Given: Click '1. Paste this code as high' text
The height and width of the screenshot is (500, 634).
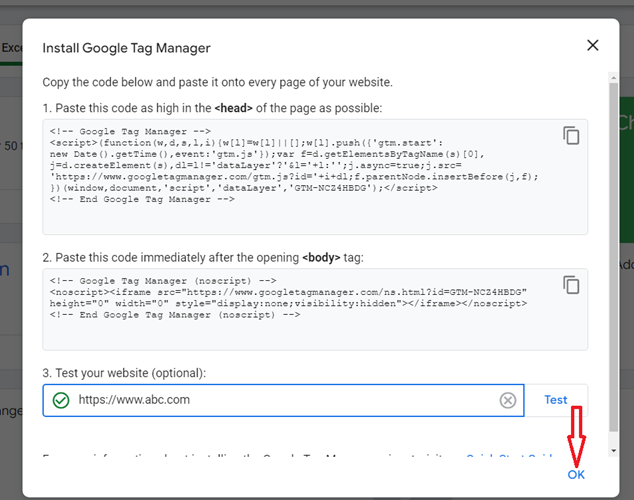Looking at the screenshot, I should click(x=212, y=108).
